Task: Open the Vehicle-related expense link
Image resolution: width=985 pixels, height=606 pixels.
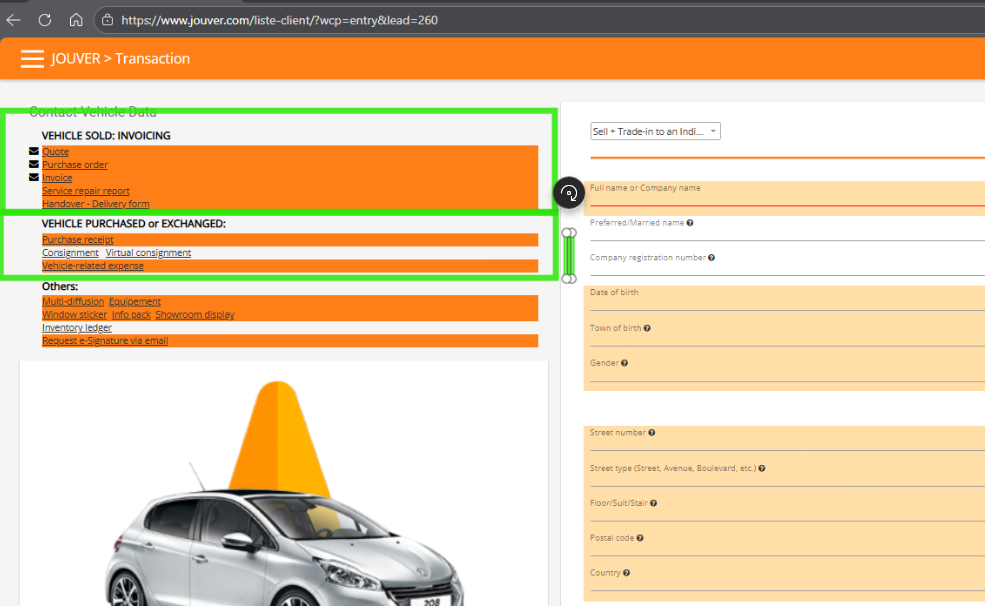Action: pos(92,266)
